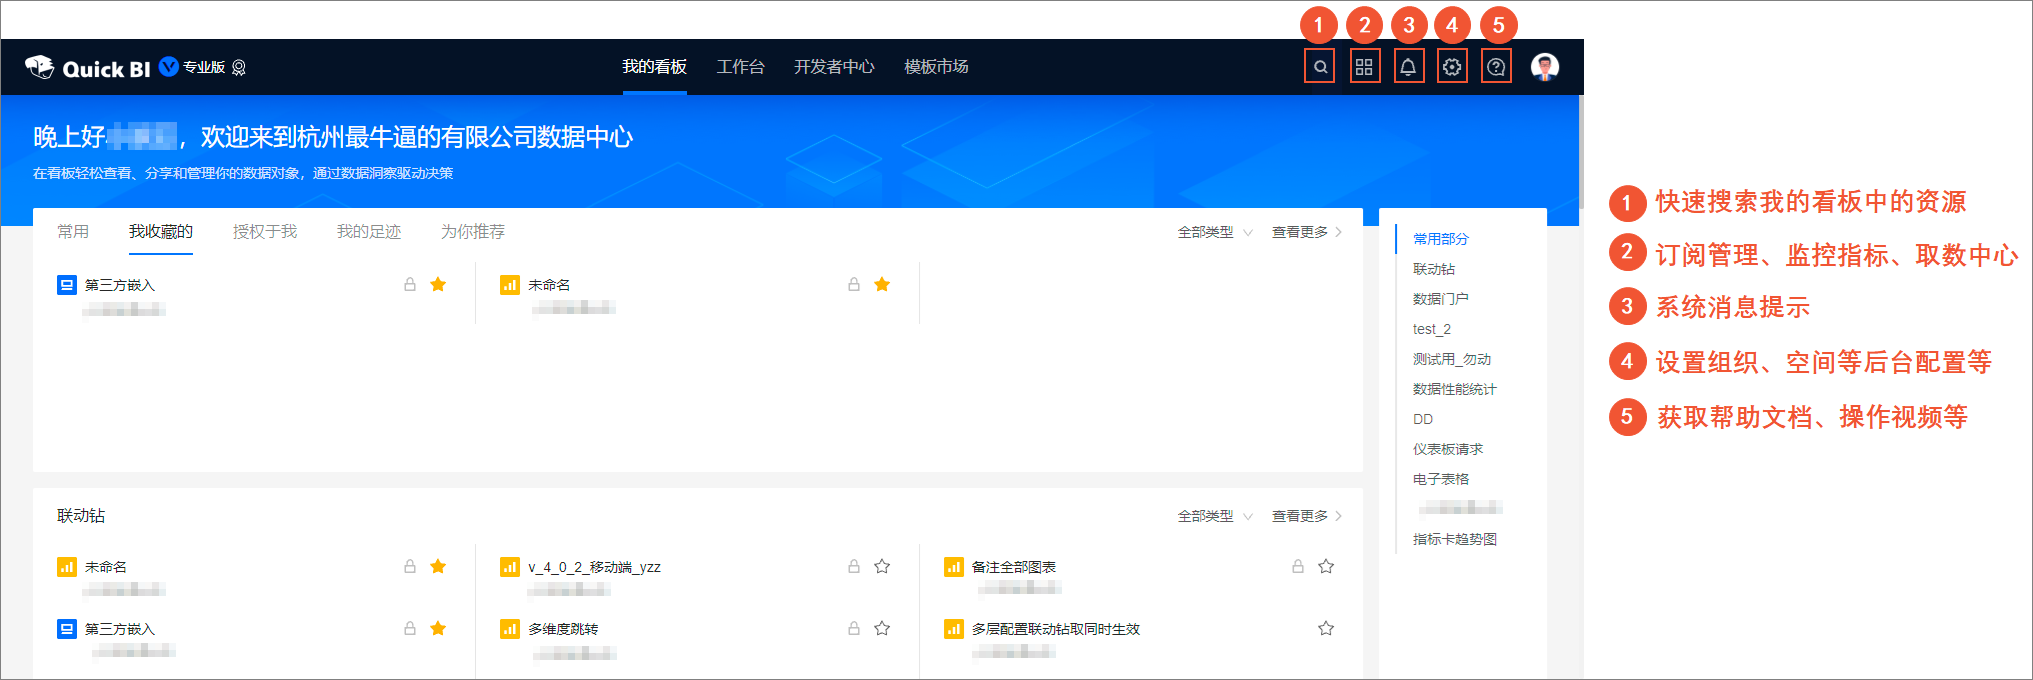The height and width of the screenshot is (680, 2033).
Task: Open v_4_0_2_移动端_yzz dashboard
Action: click(595, 567)
